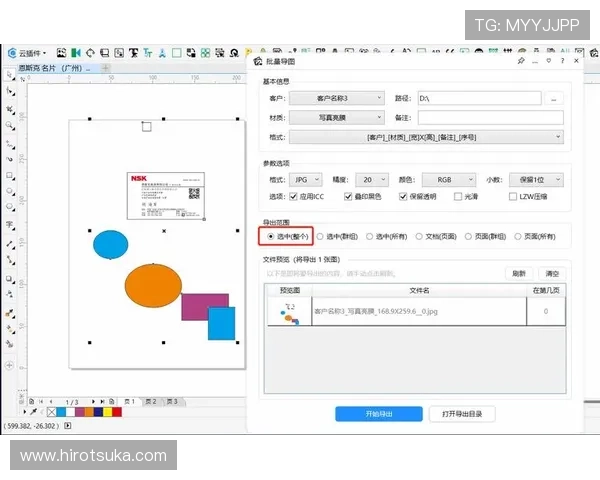This screenshot has height=480, width=600.
Task: Click 开始导出 to start export
Action: [x=379, y=414]
